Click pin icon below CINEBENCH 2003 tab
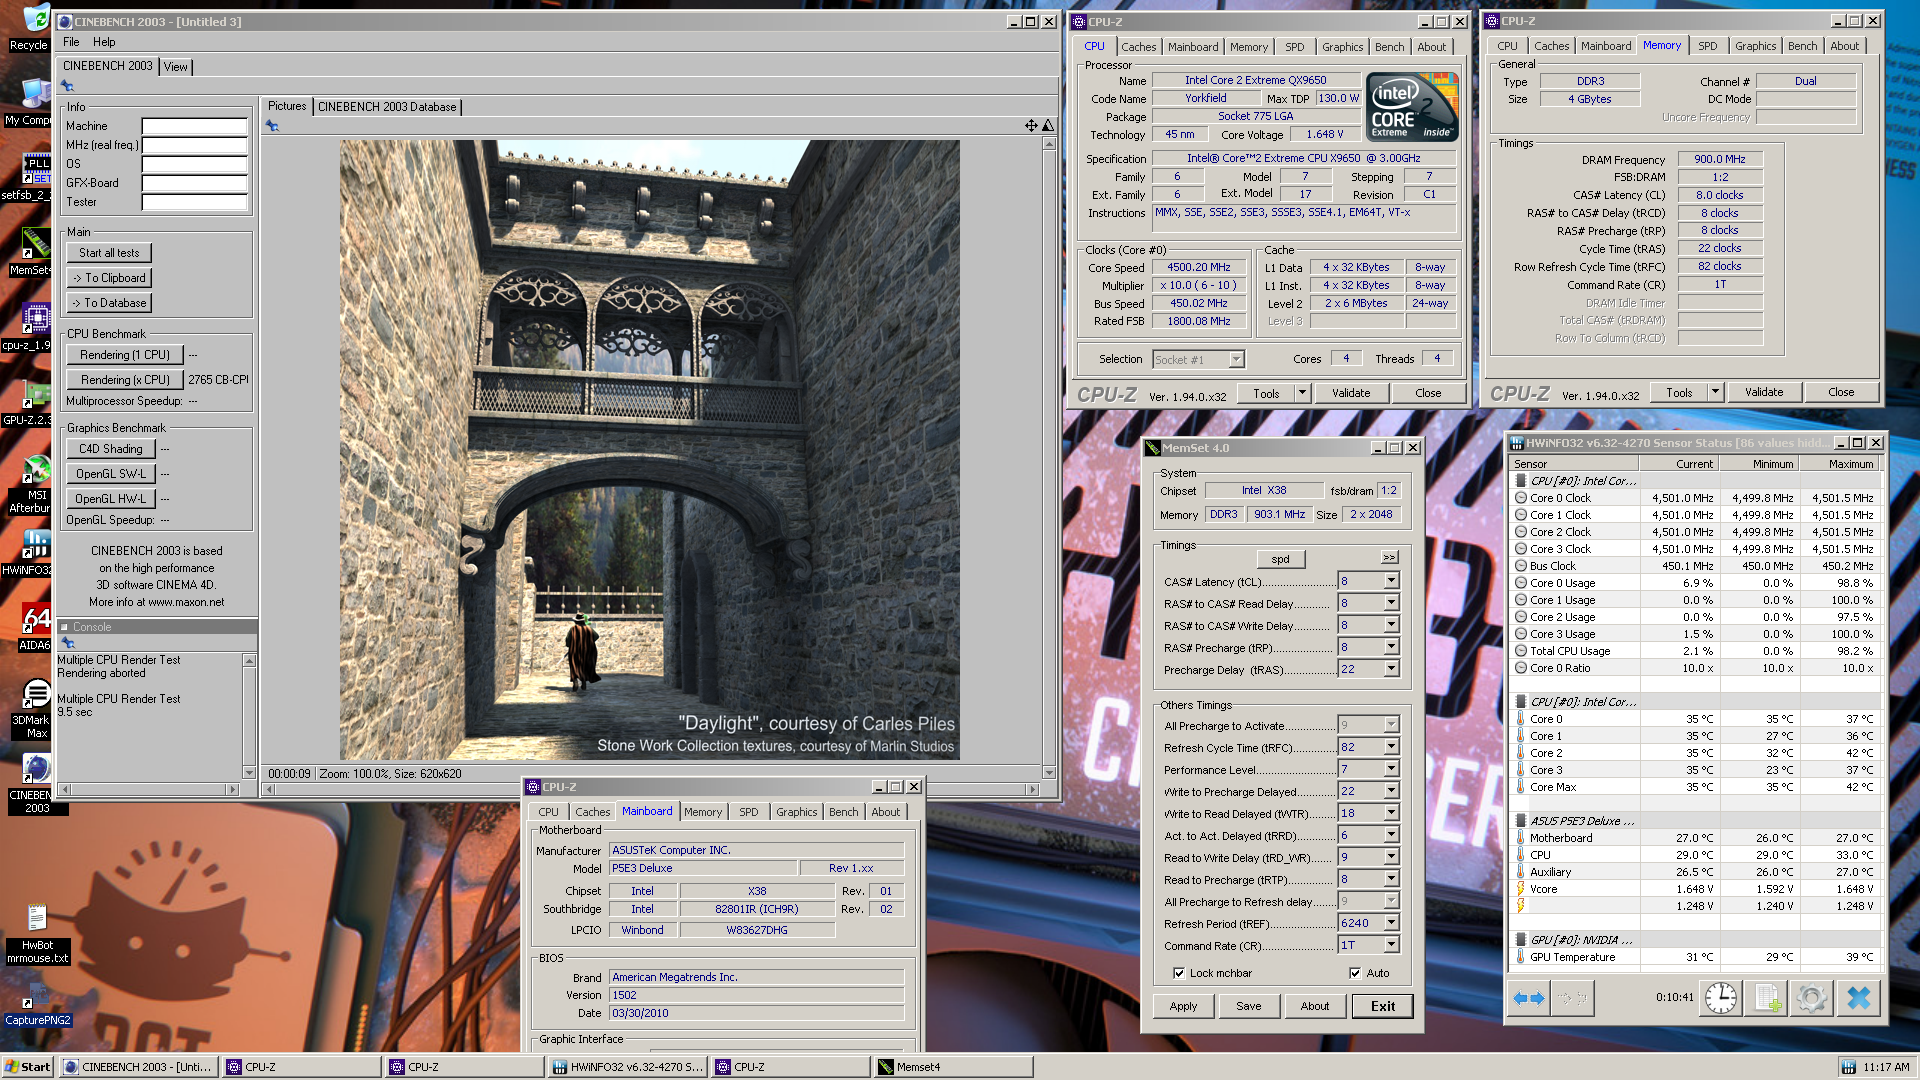 [67, 86]
